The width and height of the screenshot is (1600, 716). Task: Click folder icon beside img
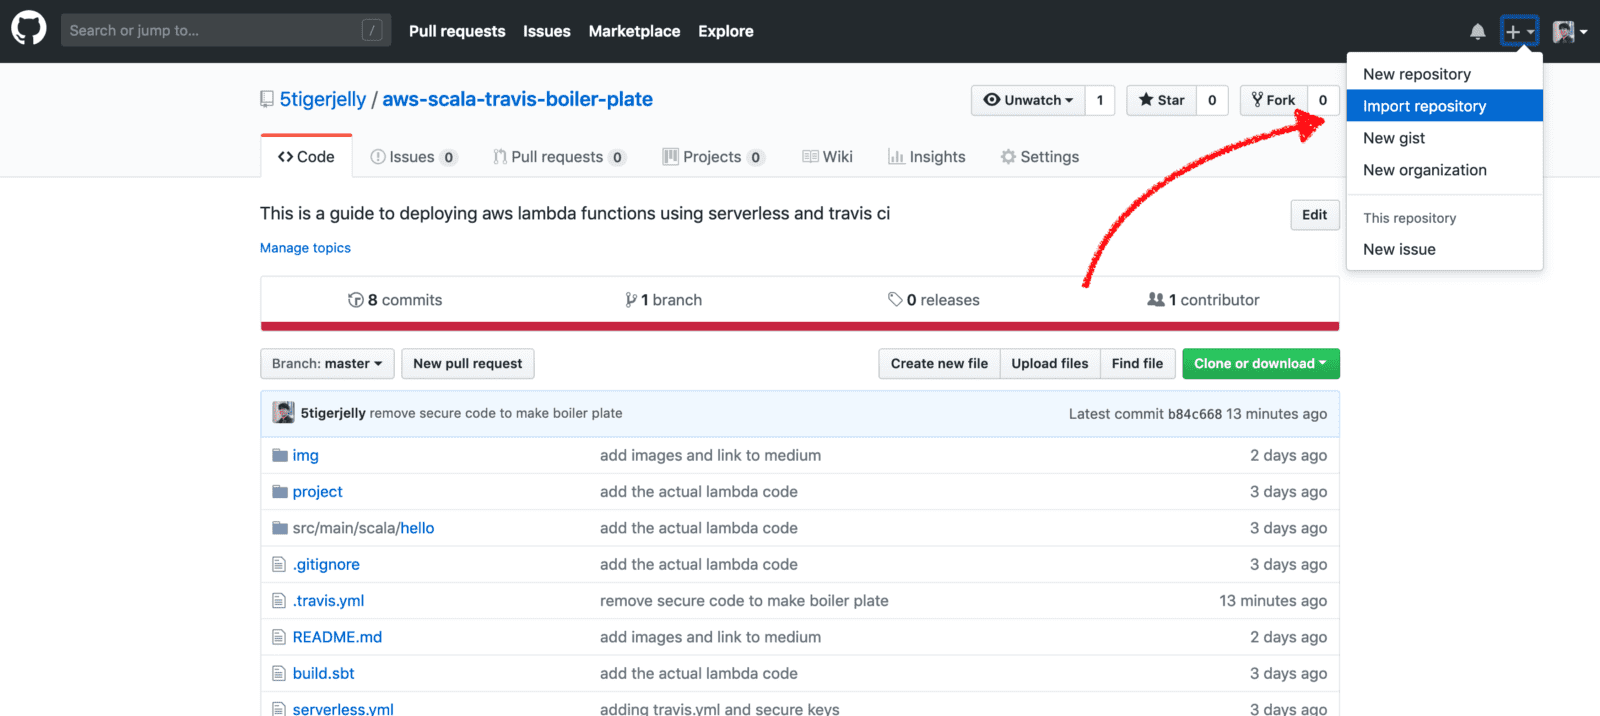click(x=280, y=455)
